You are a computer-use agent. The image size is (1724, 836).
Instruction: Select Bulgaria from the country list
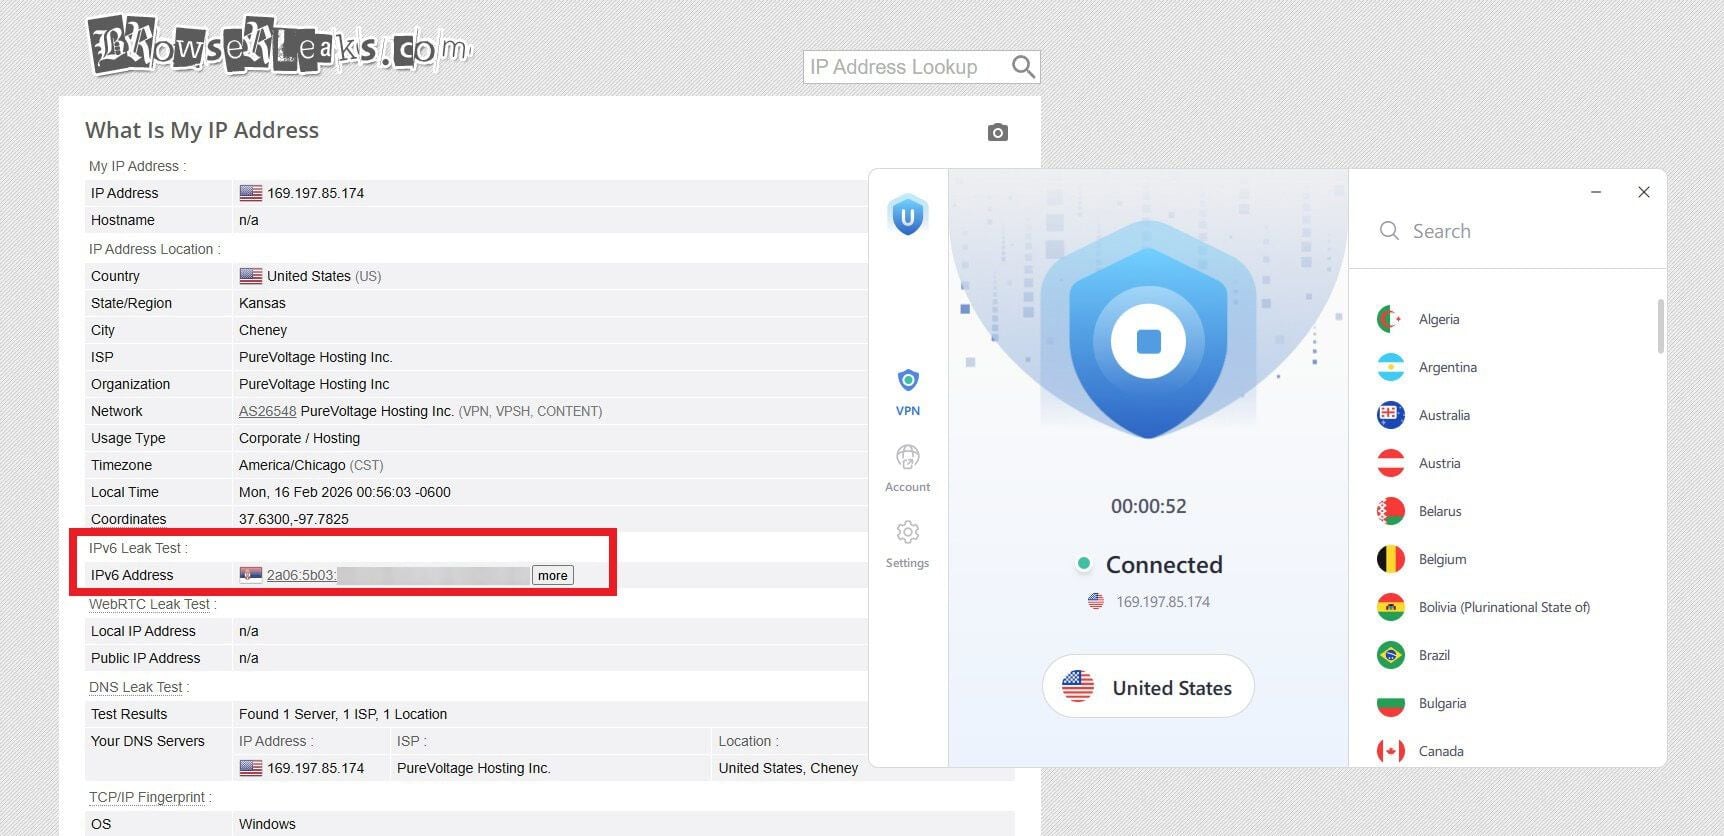[x=1442, y=703]
